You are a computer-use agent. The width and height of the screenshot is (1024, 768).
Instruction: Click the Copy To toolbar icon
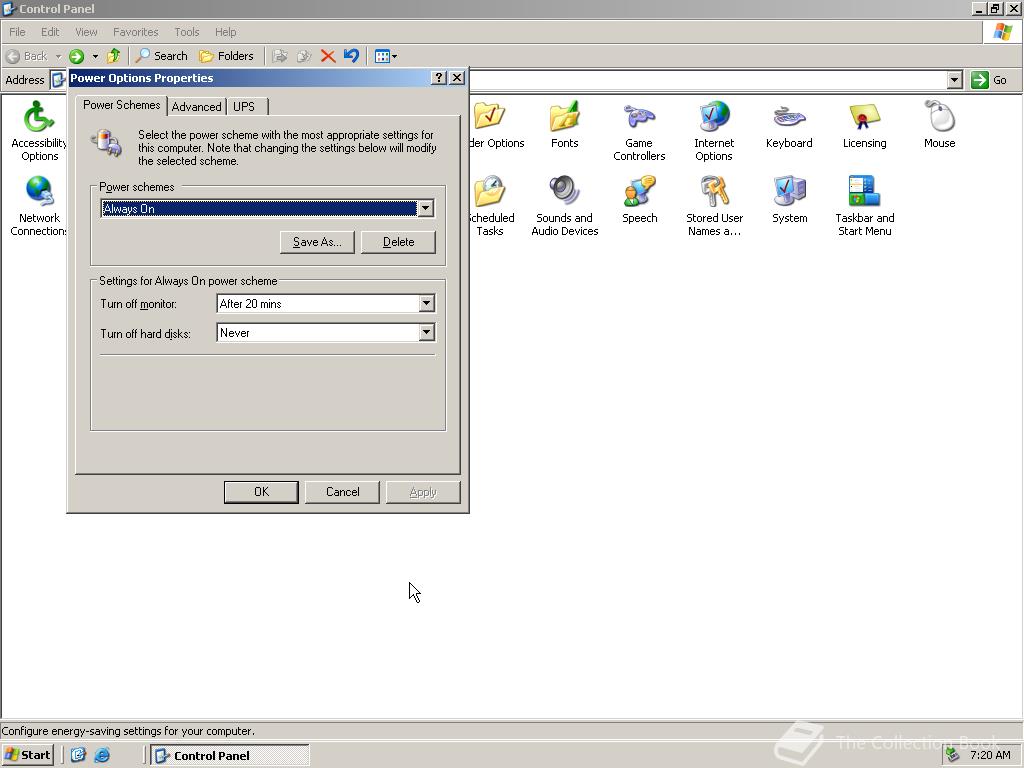tap(304, 56)
